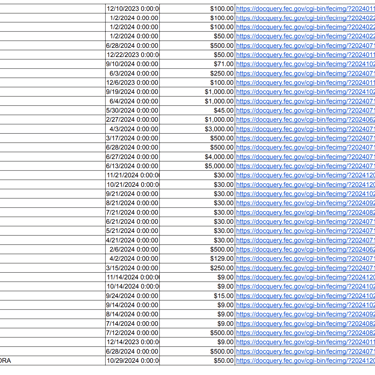Select the date cell 12/22/2023 0:00:00
Screen dimensions: 375x375
coord(133,55)
